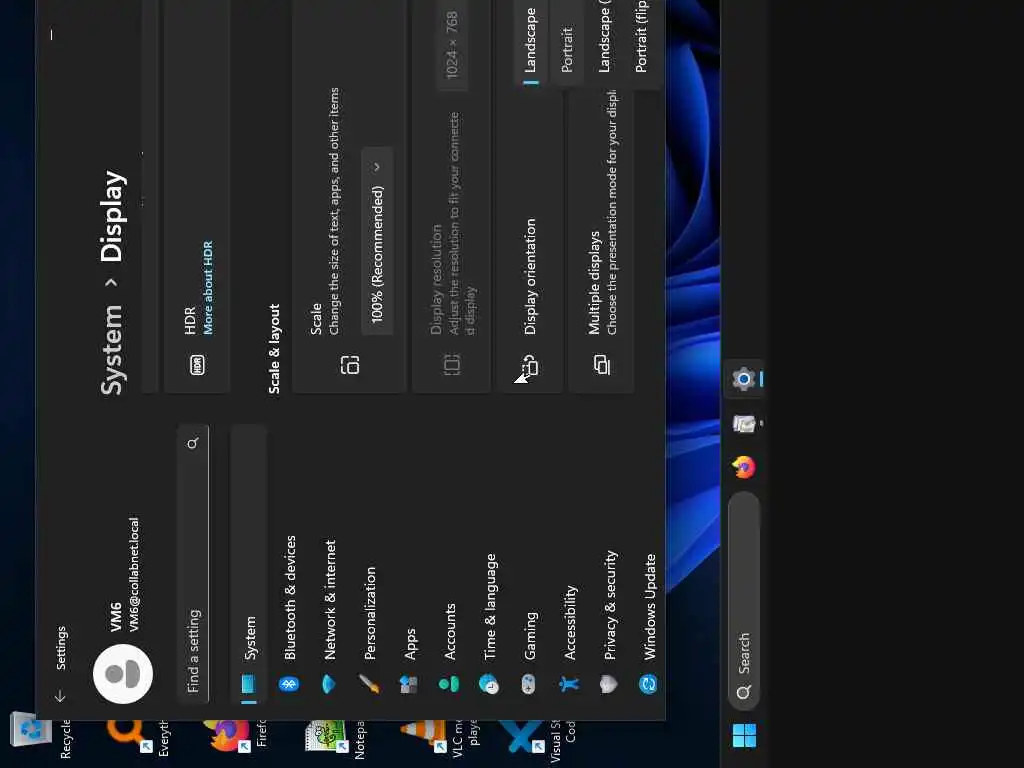Click the HDR badge icon

(x=197, y=364)
